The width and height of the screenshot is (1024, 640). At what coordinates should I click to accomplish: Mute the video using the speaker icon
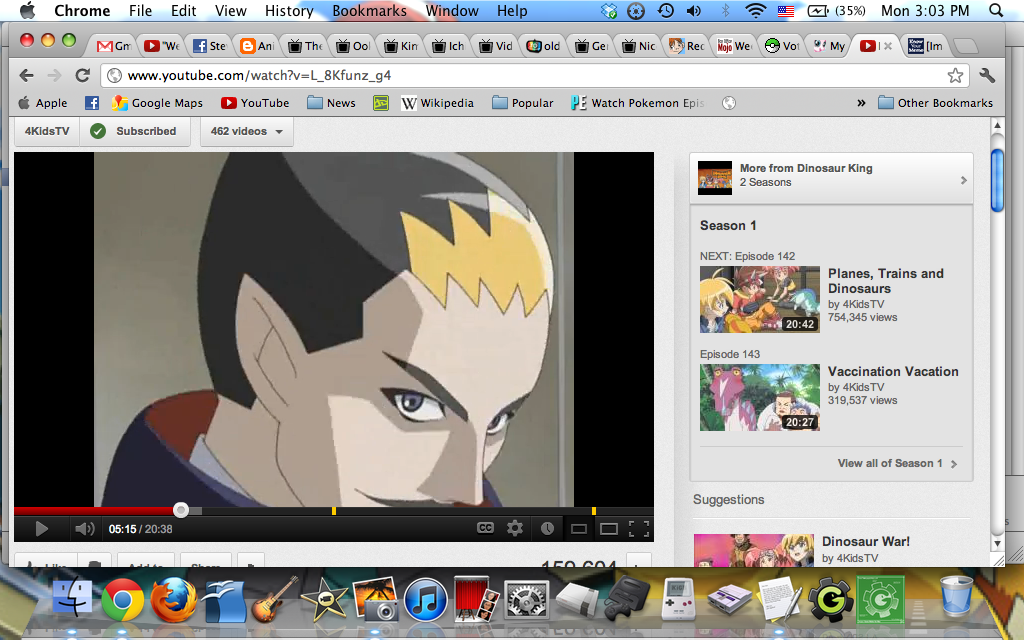pos(84,528)
